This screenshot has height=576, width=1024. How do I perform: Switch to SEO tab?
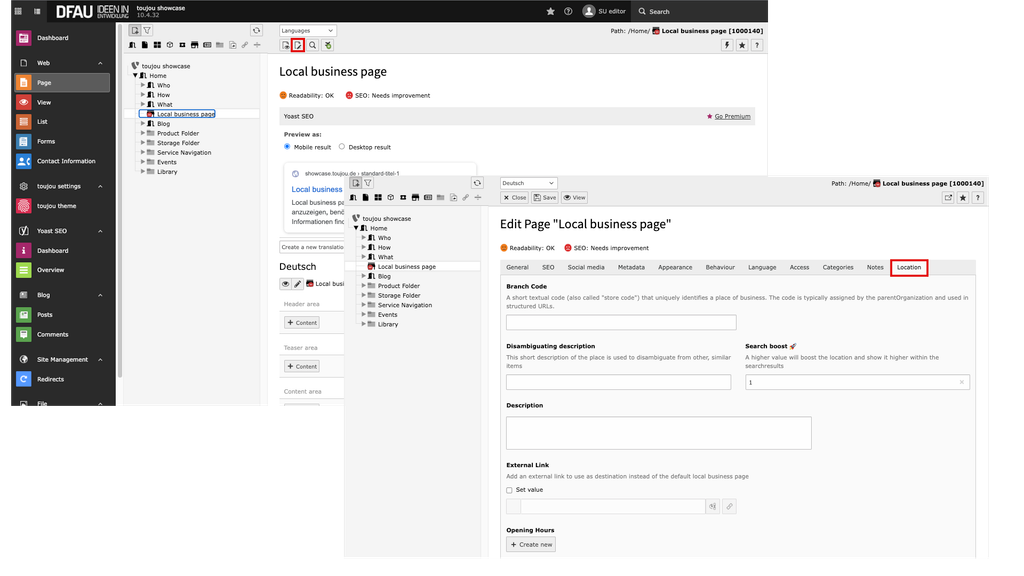coord(548,267)
